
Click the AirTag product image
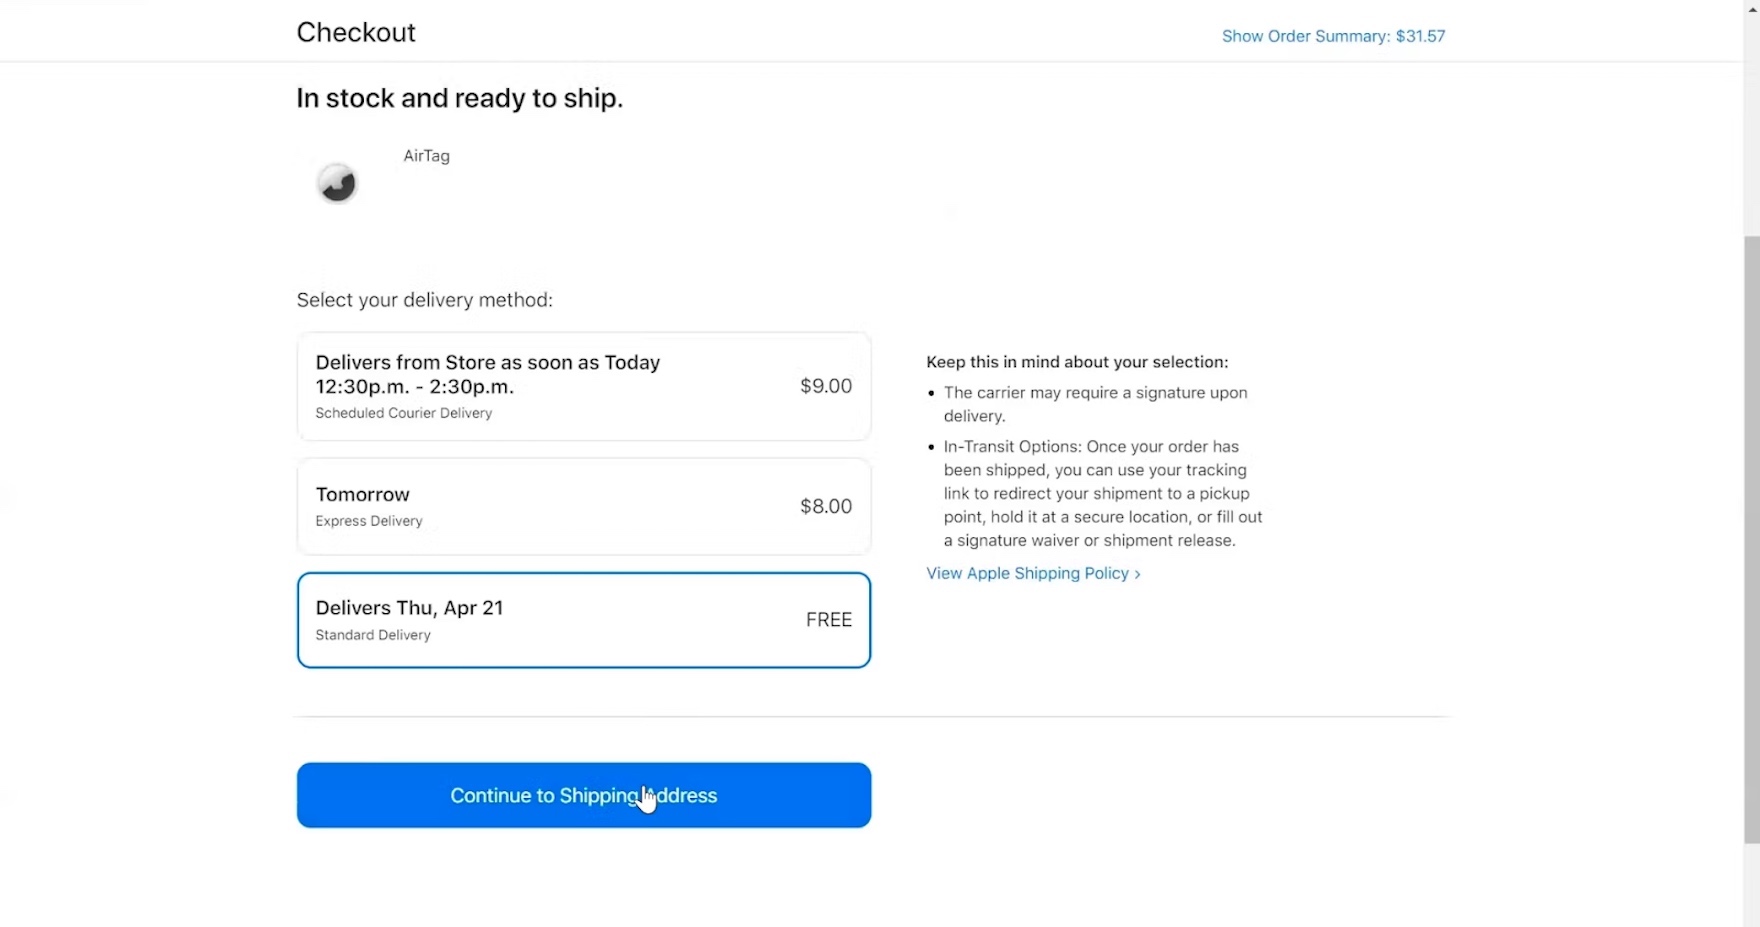[x=337, y=183]
